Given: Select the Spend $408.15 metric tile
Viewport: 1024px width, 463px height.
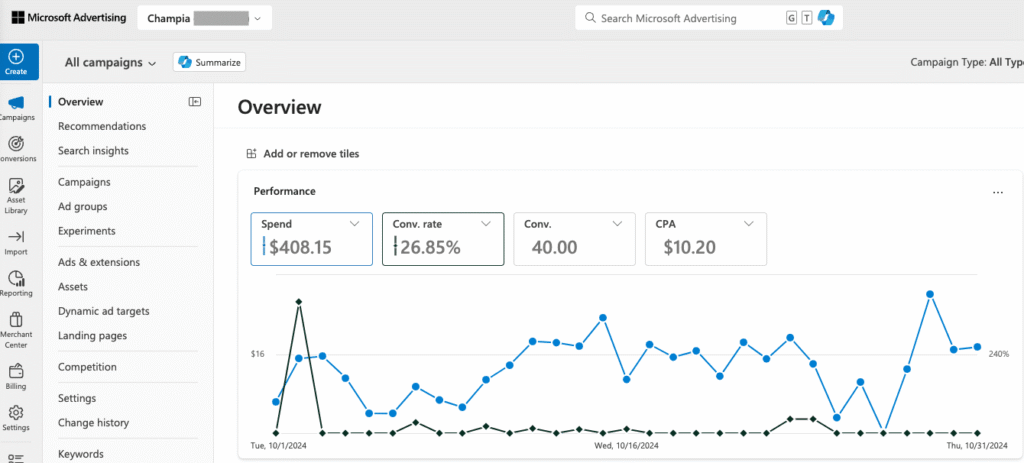Looking at the screenshot, I should (312, 239).
